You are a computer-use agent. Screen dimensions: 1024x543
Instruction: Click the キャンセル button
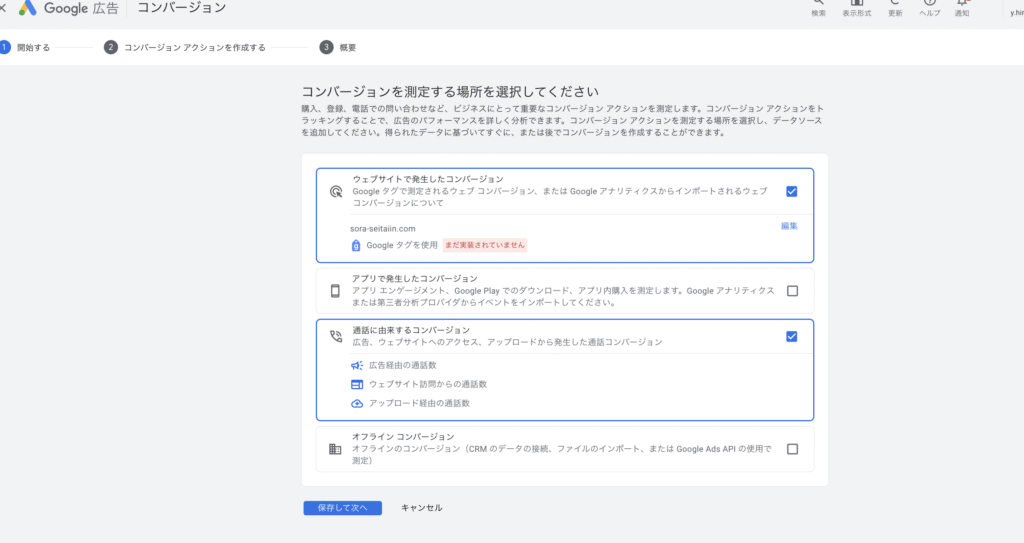[x=421, y=508]
